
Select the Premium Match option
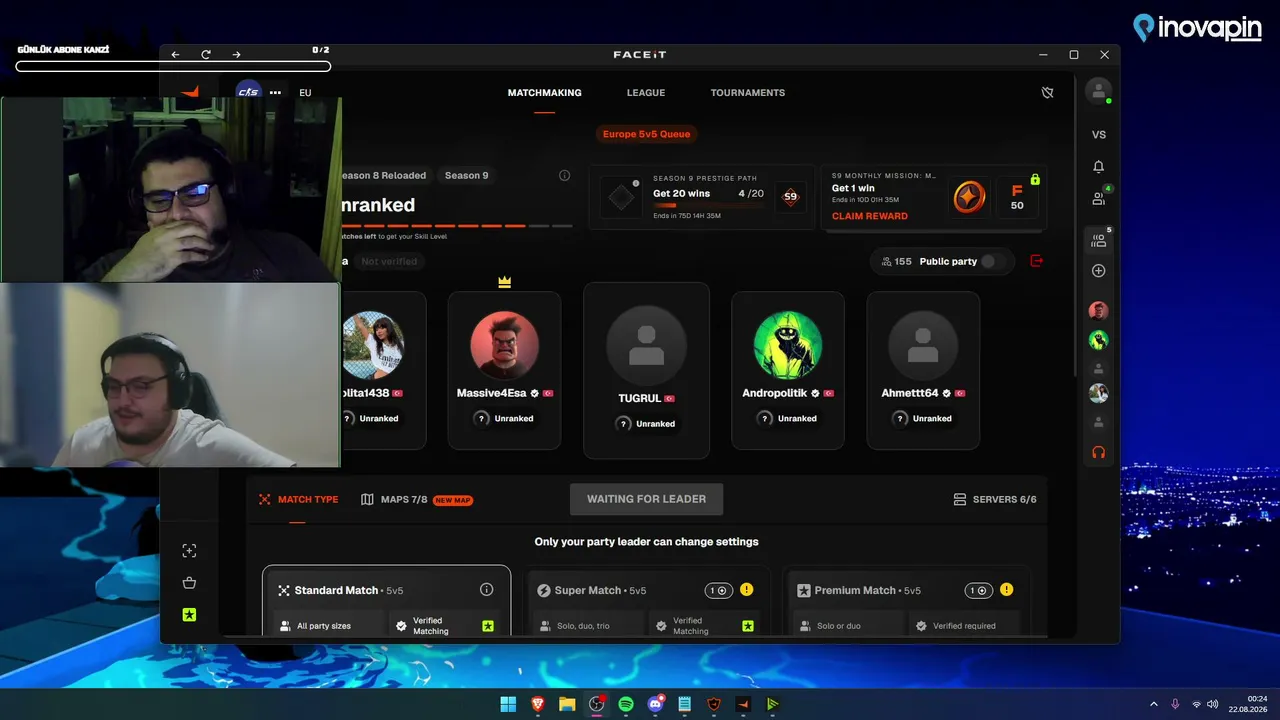tap(908, 600)
